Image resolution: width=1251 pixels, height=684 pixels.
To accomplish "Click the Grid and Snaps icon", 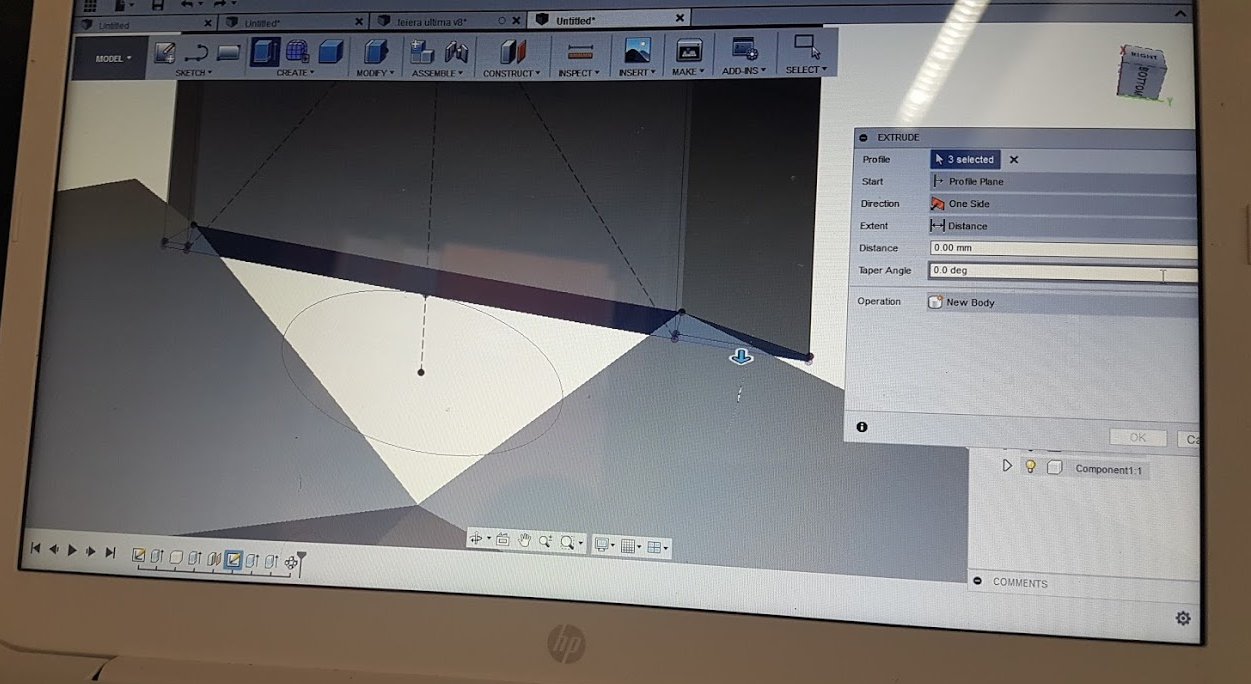I will [x=628, y=546].
